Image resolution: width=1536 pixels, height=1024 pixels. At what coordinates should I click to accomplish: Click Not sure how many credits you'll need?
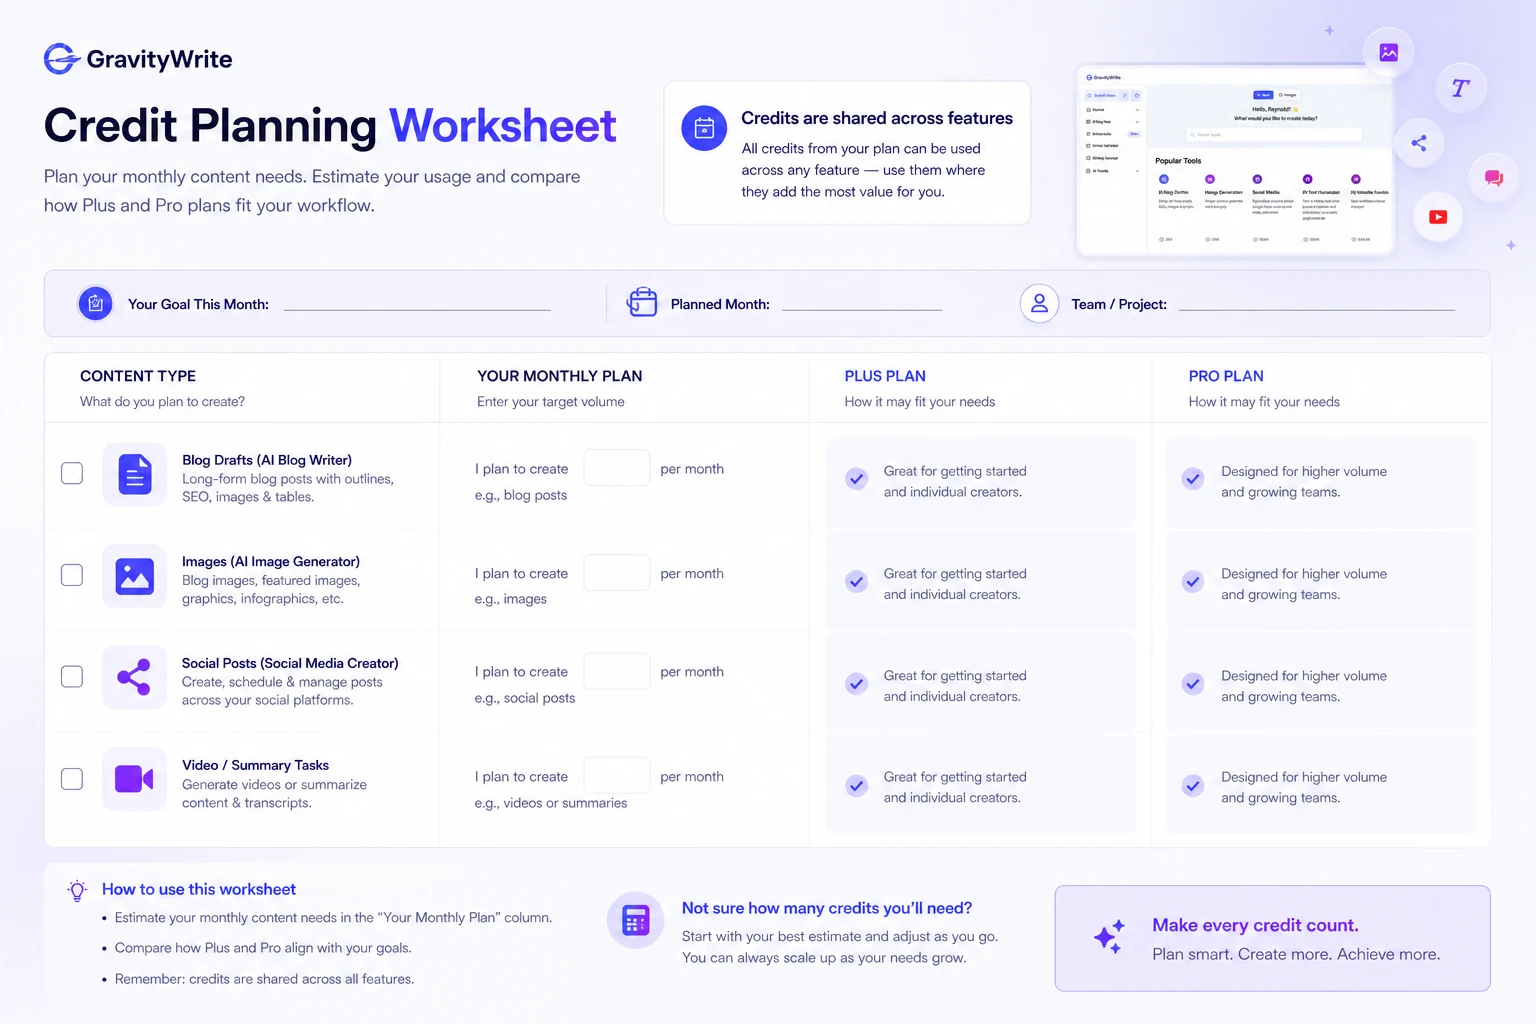[x=827, y=908]
